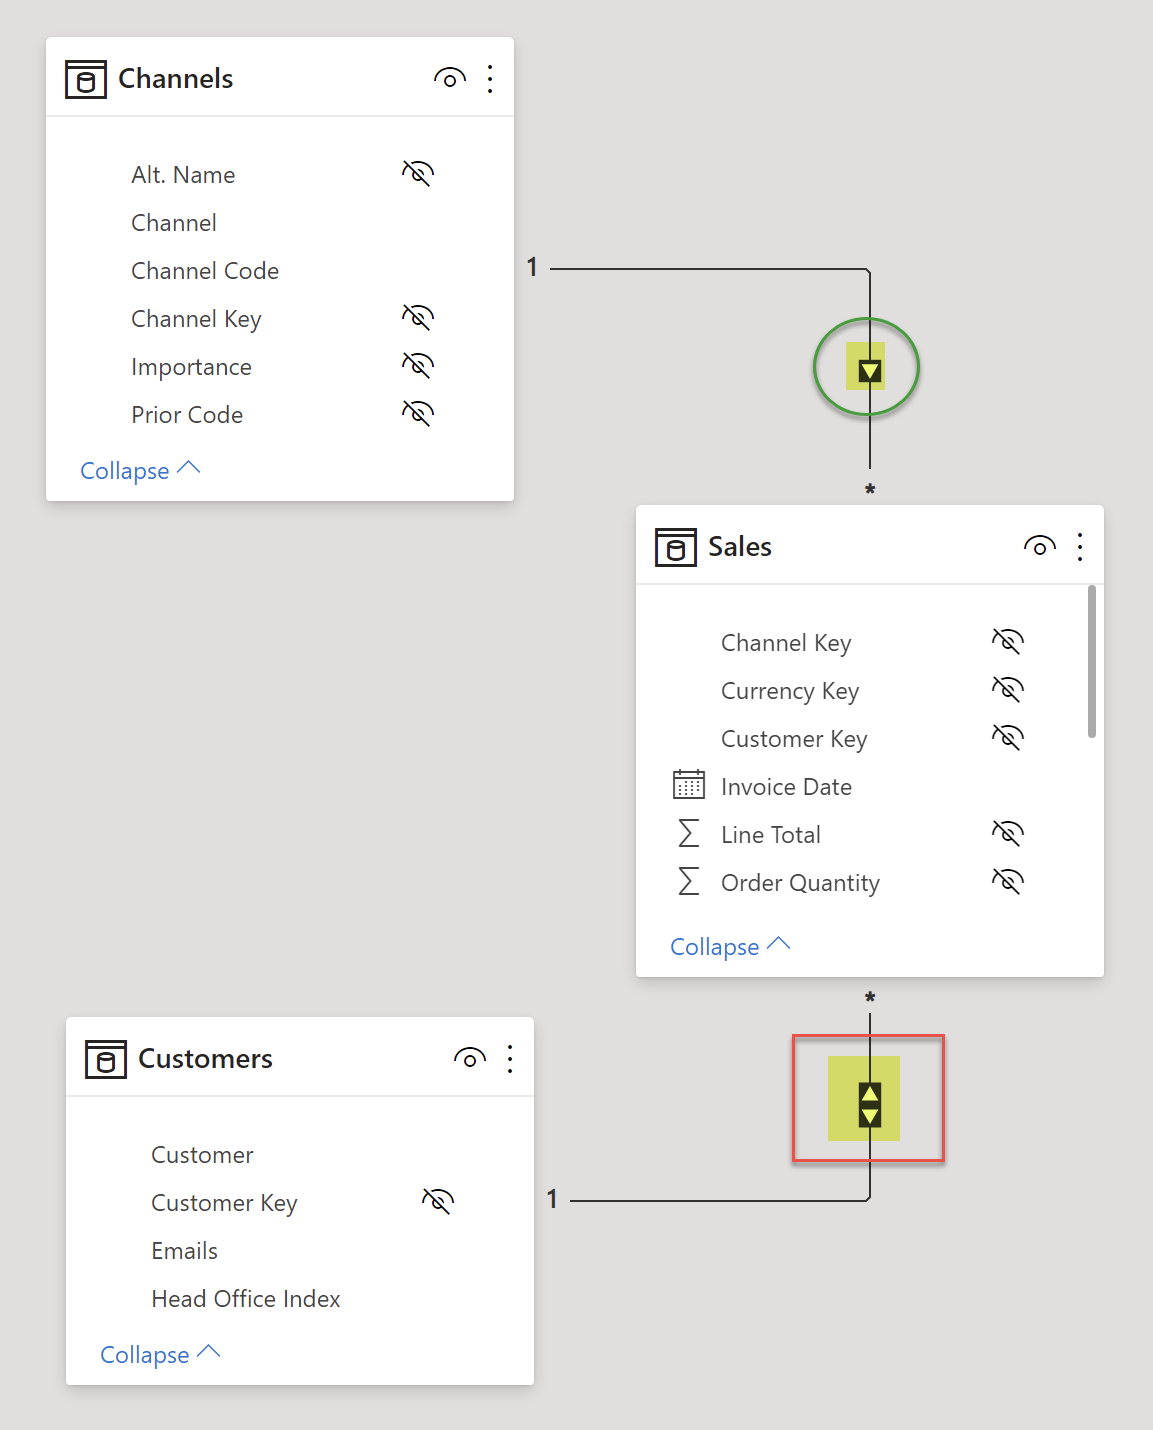This screenshot has height=1430, width=1153.
Task: Select the Importance field name
Action: [x=191, y=367]
